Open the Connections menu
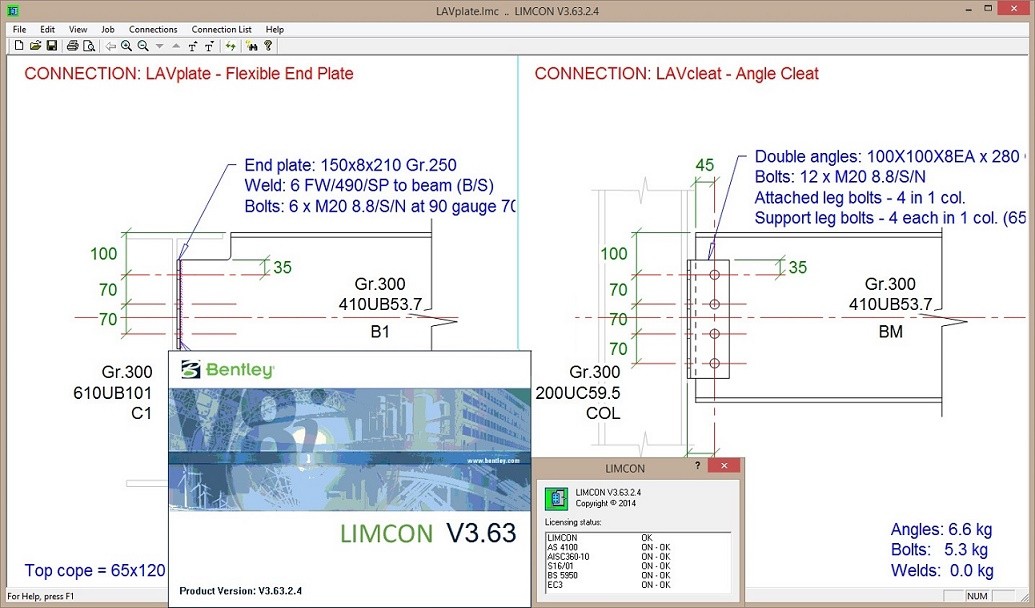This screenshot has height=608, width=1035. coord(153,29)
